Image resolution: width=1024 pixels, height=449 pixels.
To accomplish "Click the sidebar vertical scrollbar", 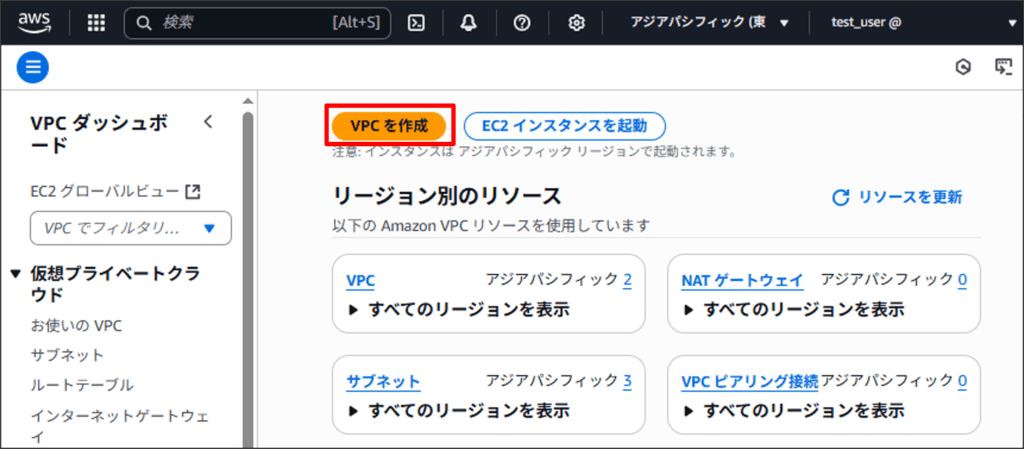I will pos(248,281).
